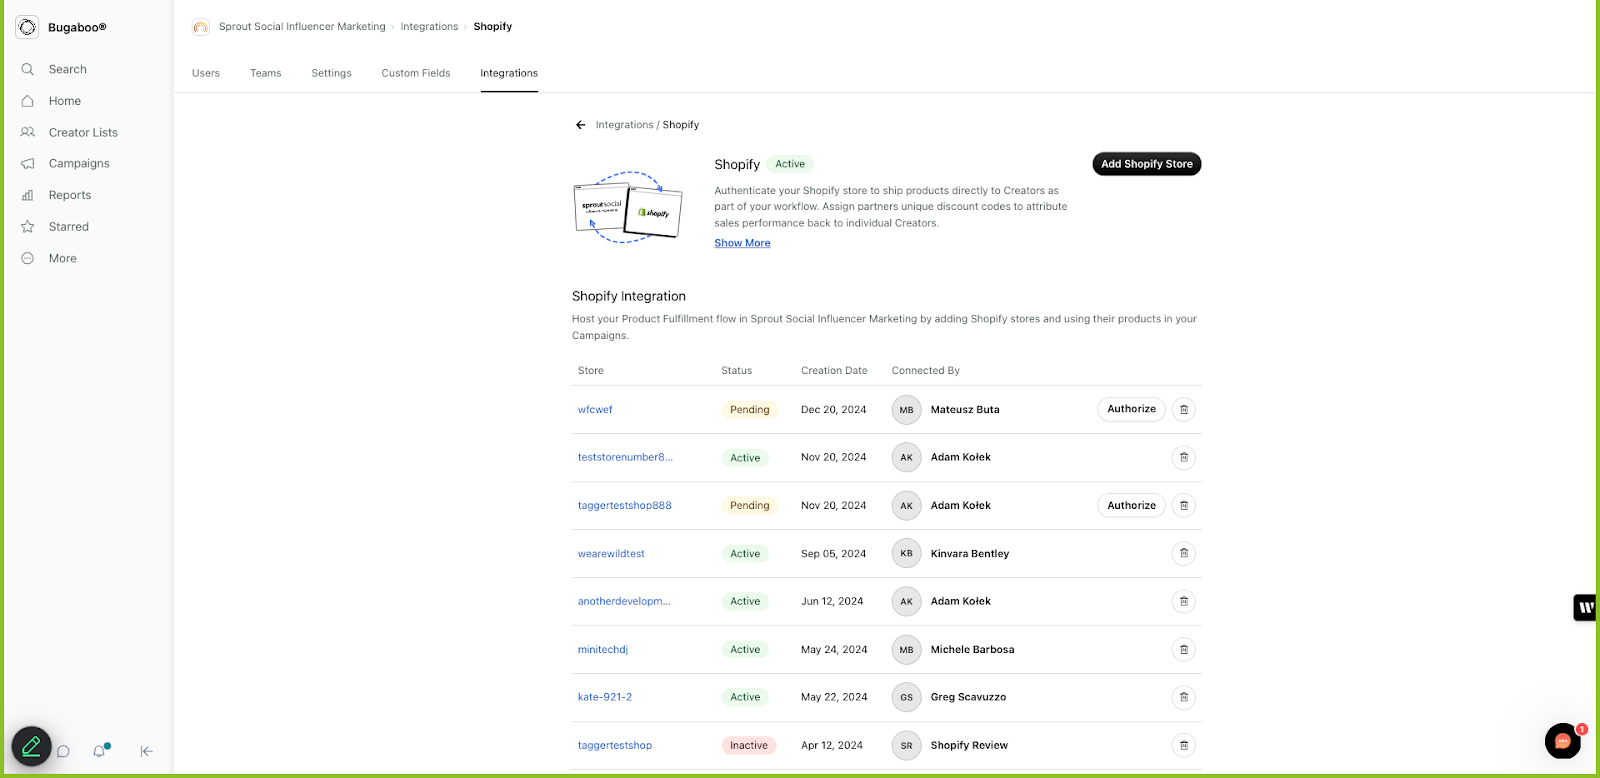Open the taggertestshop store link
This screenshot has height=778, width=1600.
pos(615,746)
